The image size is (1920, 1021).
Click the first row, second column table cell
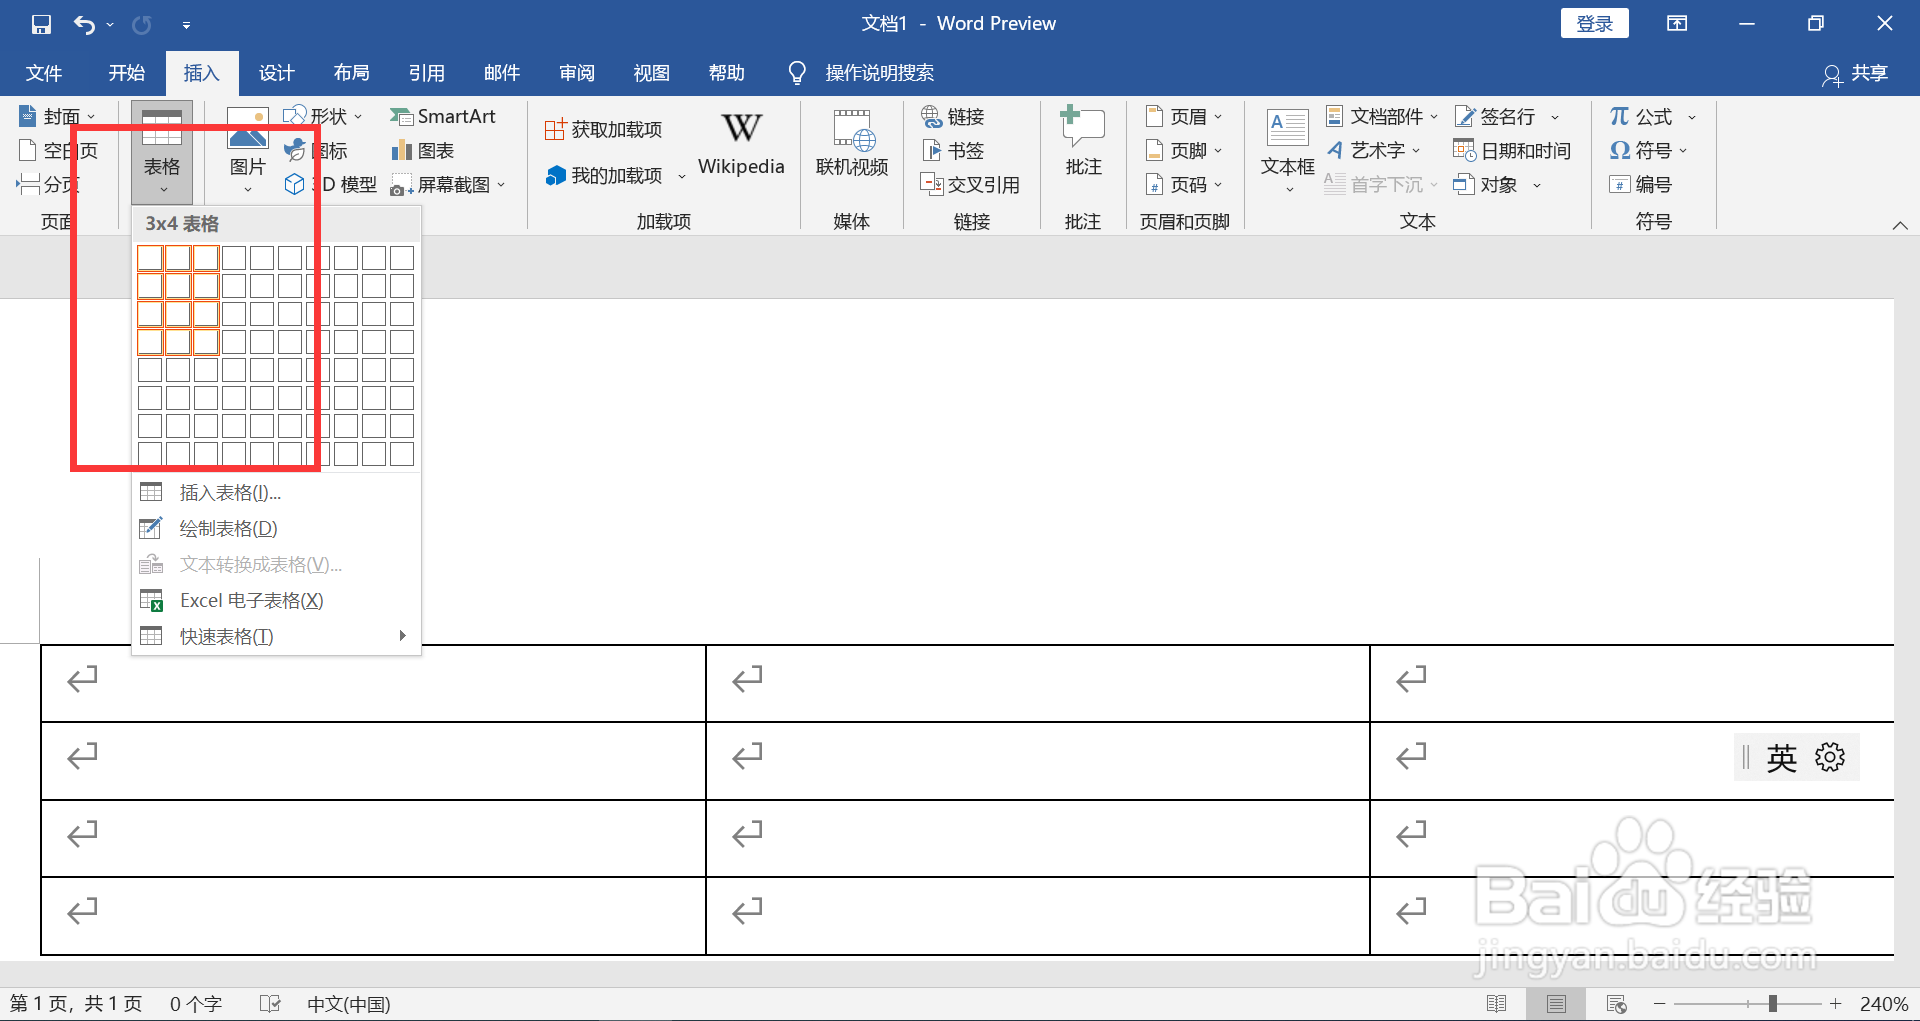click(x=1037, y=683)
